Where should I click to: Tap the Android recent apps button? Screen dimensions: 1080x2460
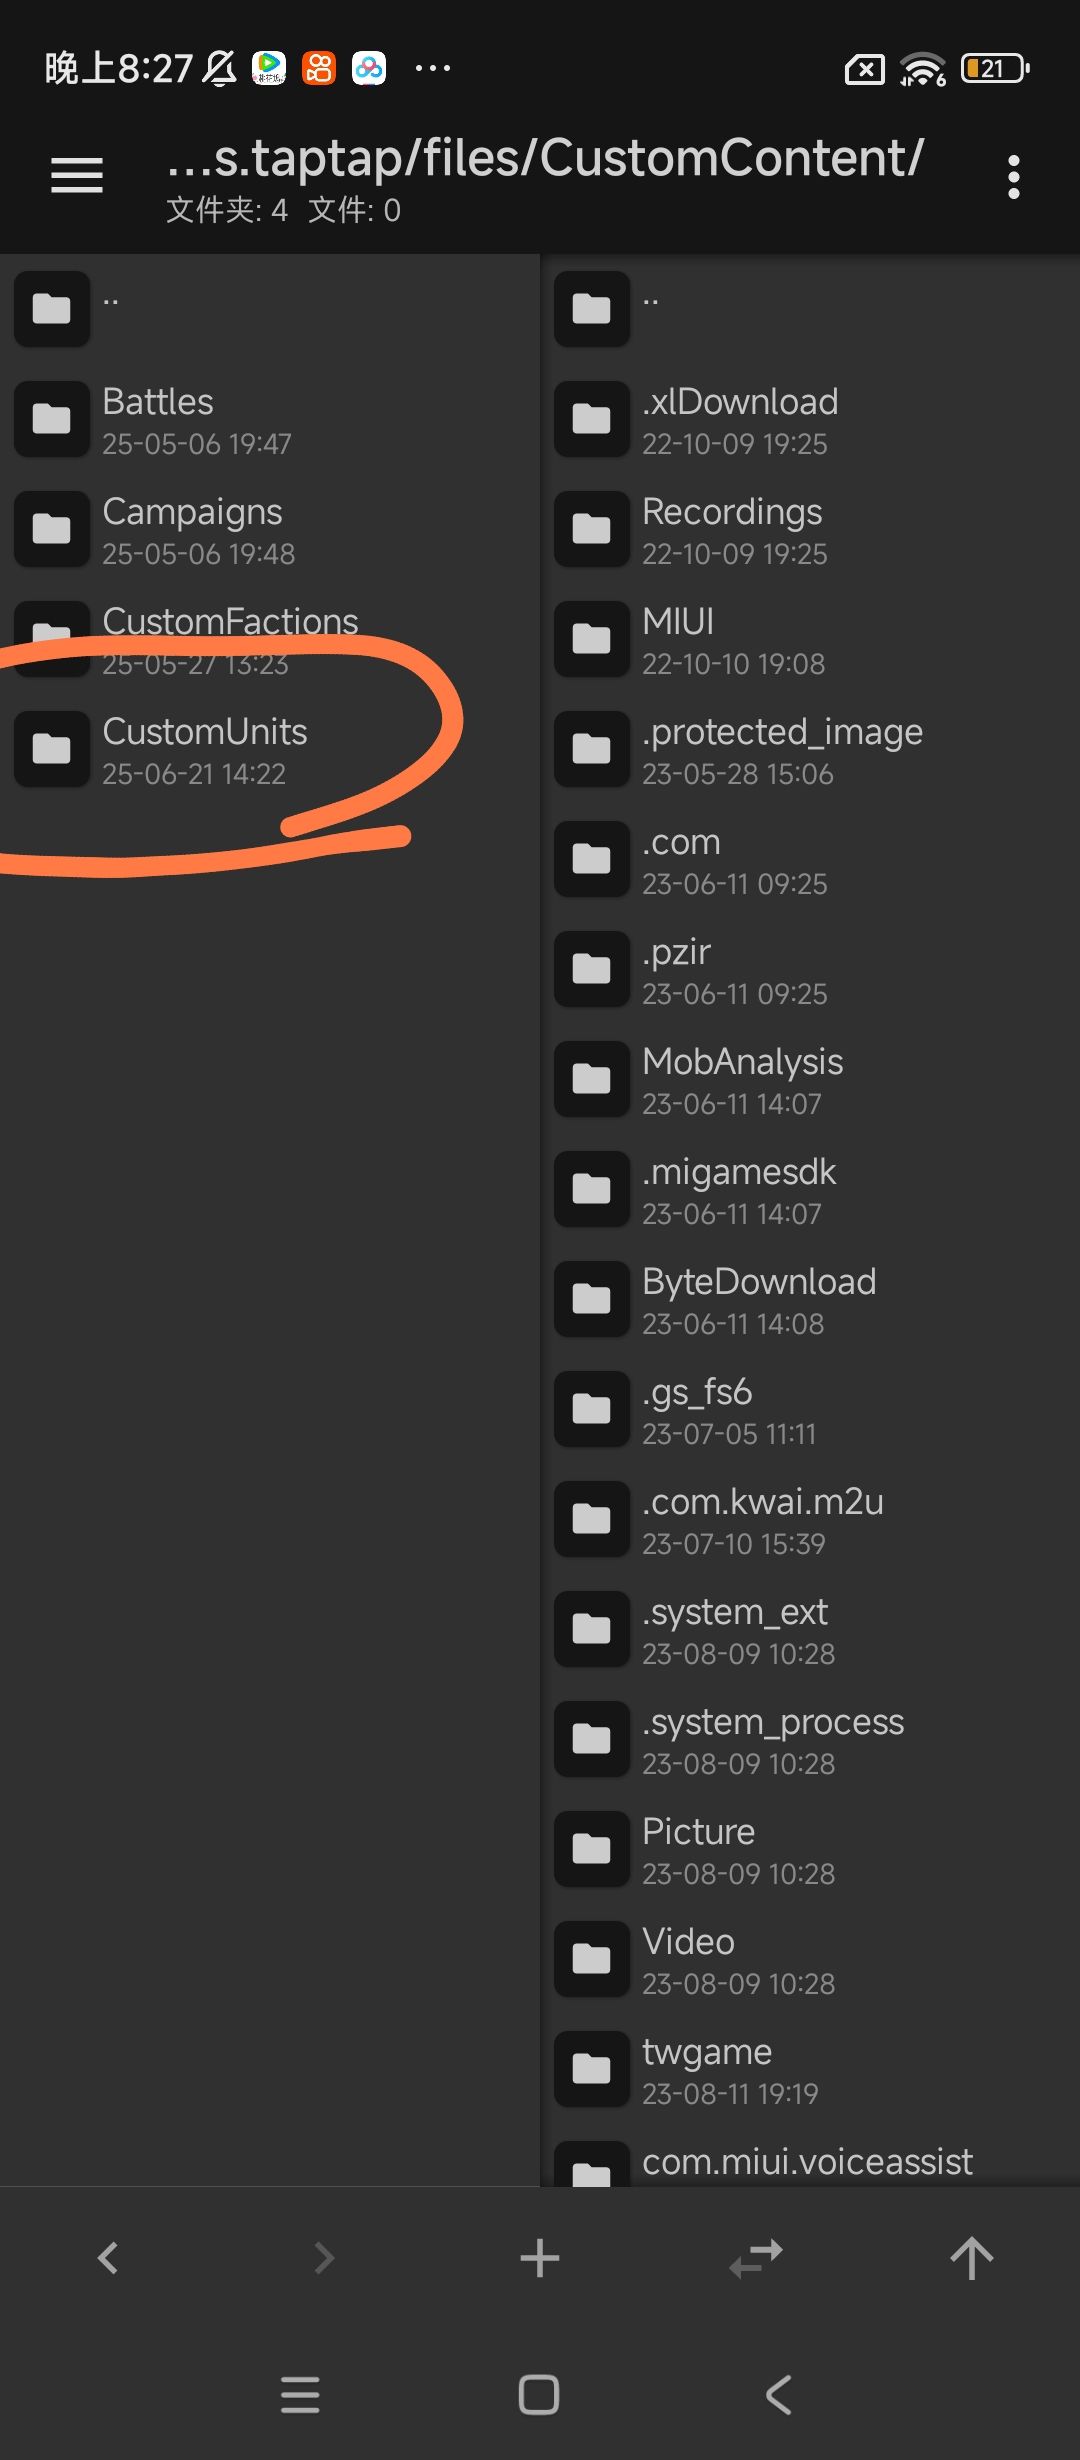(300, 2394)
